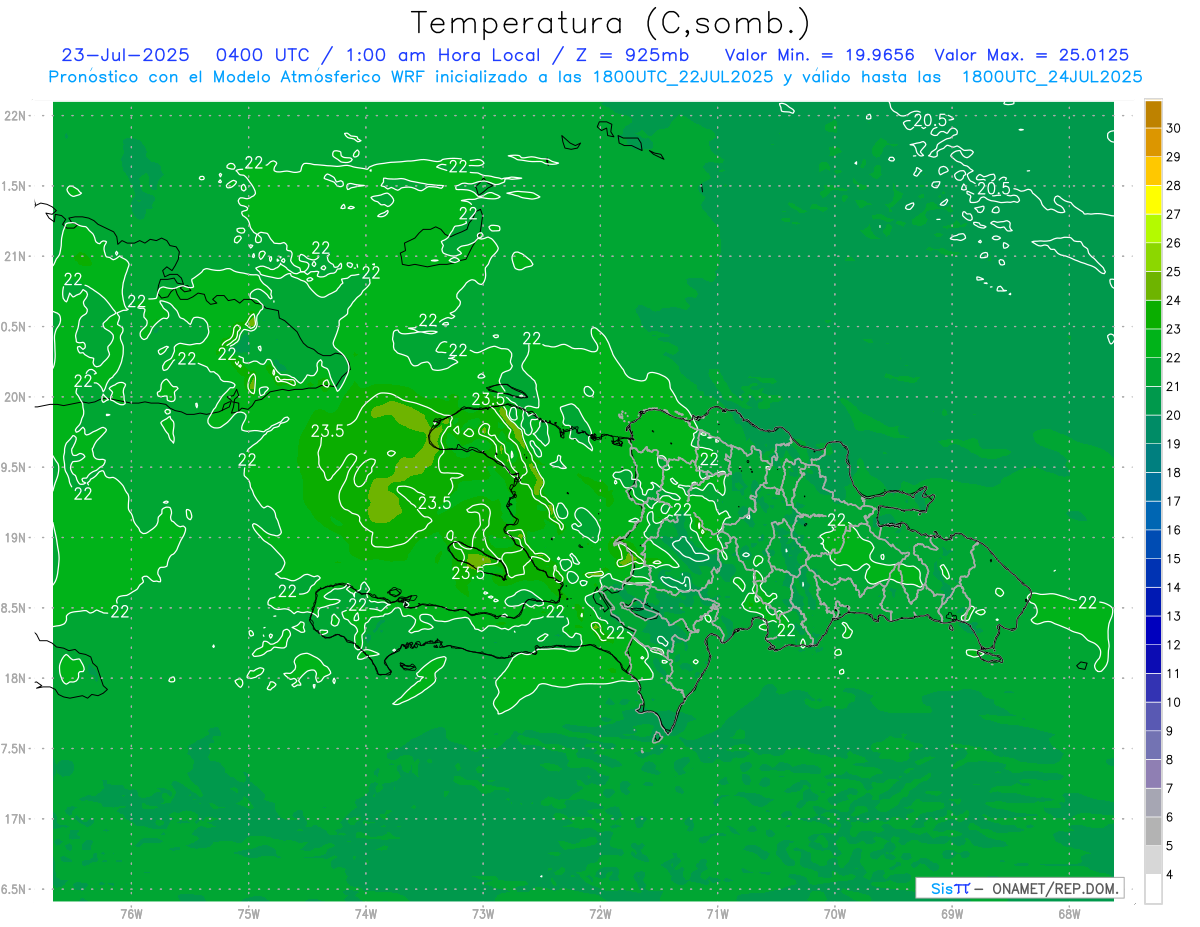
Task: Click the '69W' longitude axis label
Action: pyautogui.click(x=951, y=914)
